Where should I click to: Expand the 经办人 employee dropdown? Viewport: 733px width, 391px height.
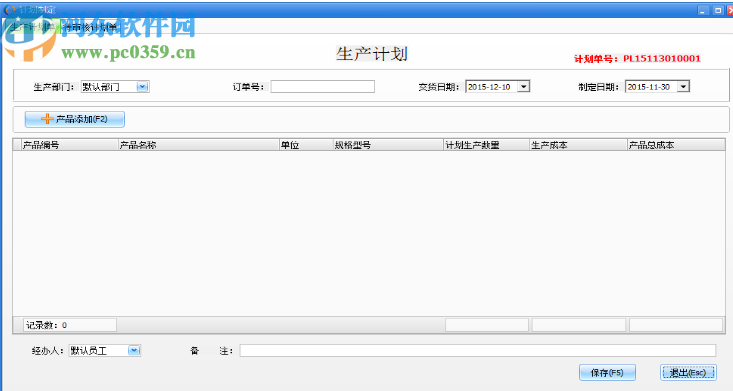(x=134, y=350)
